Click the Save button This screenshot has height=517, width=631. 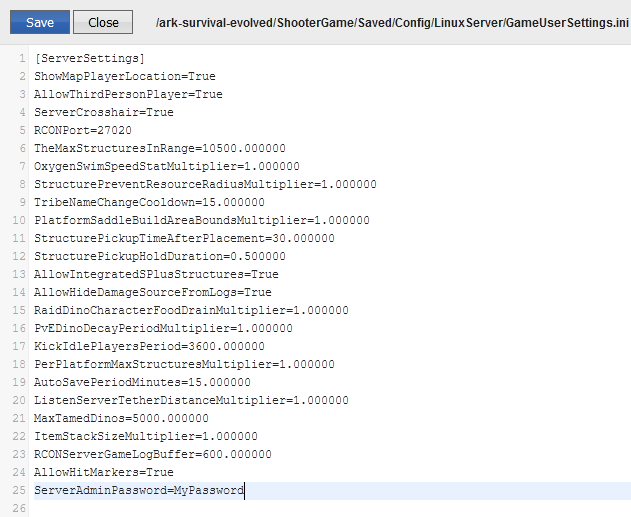(40, 23)
